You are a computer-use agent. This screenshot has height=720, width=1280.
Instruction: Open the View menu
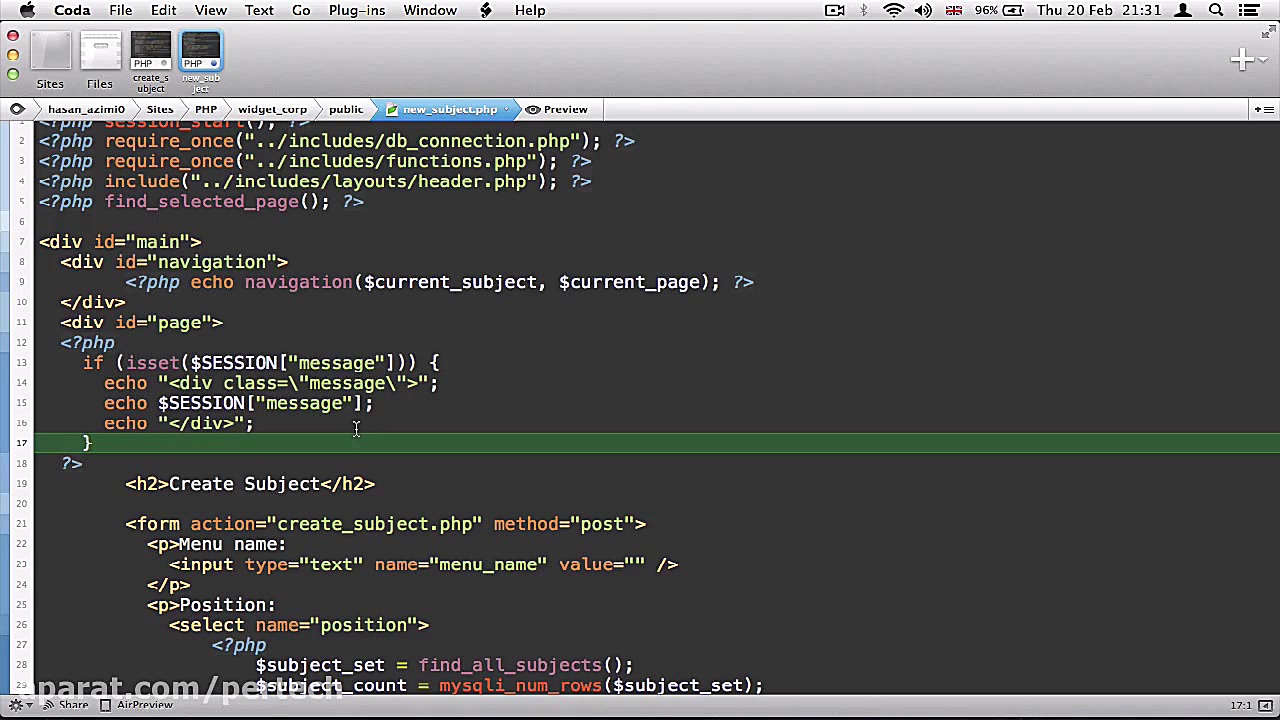click(210, 10)
